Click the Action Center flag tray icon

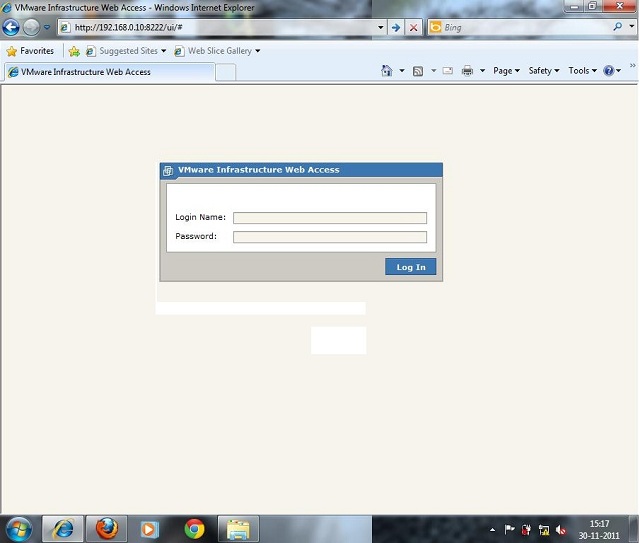coord(509,530)
